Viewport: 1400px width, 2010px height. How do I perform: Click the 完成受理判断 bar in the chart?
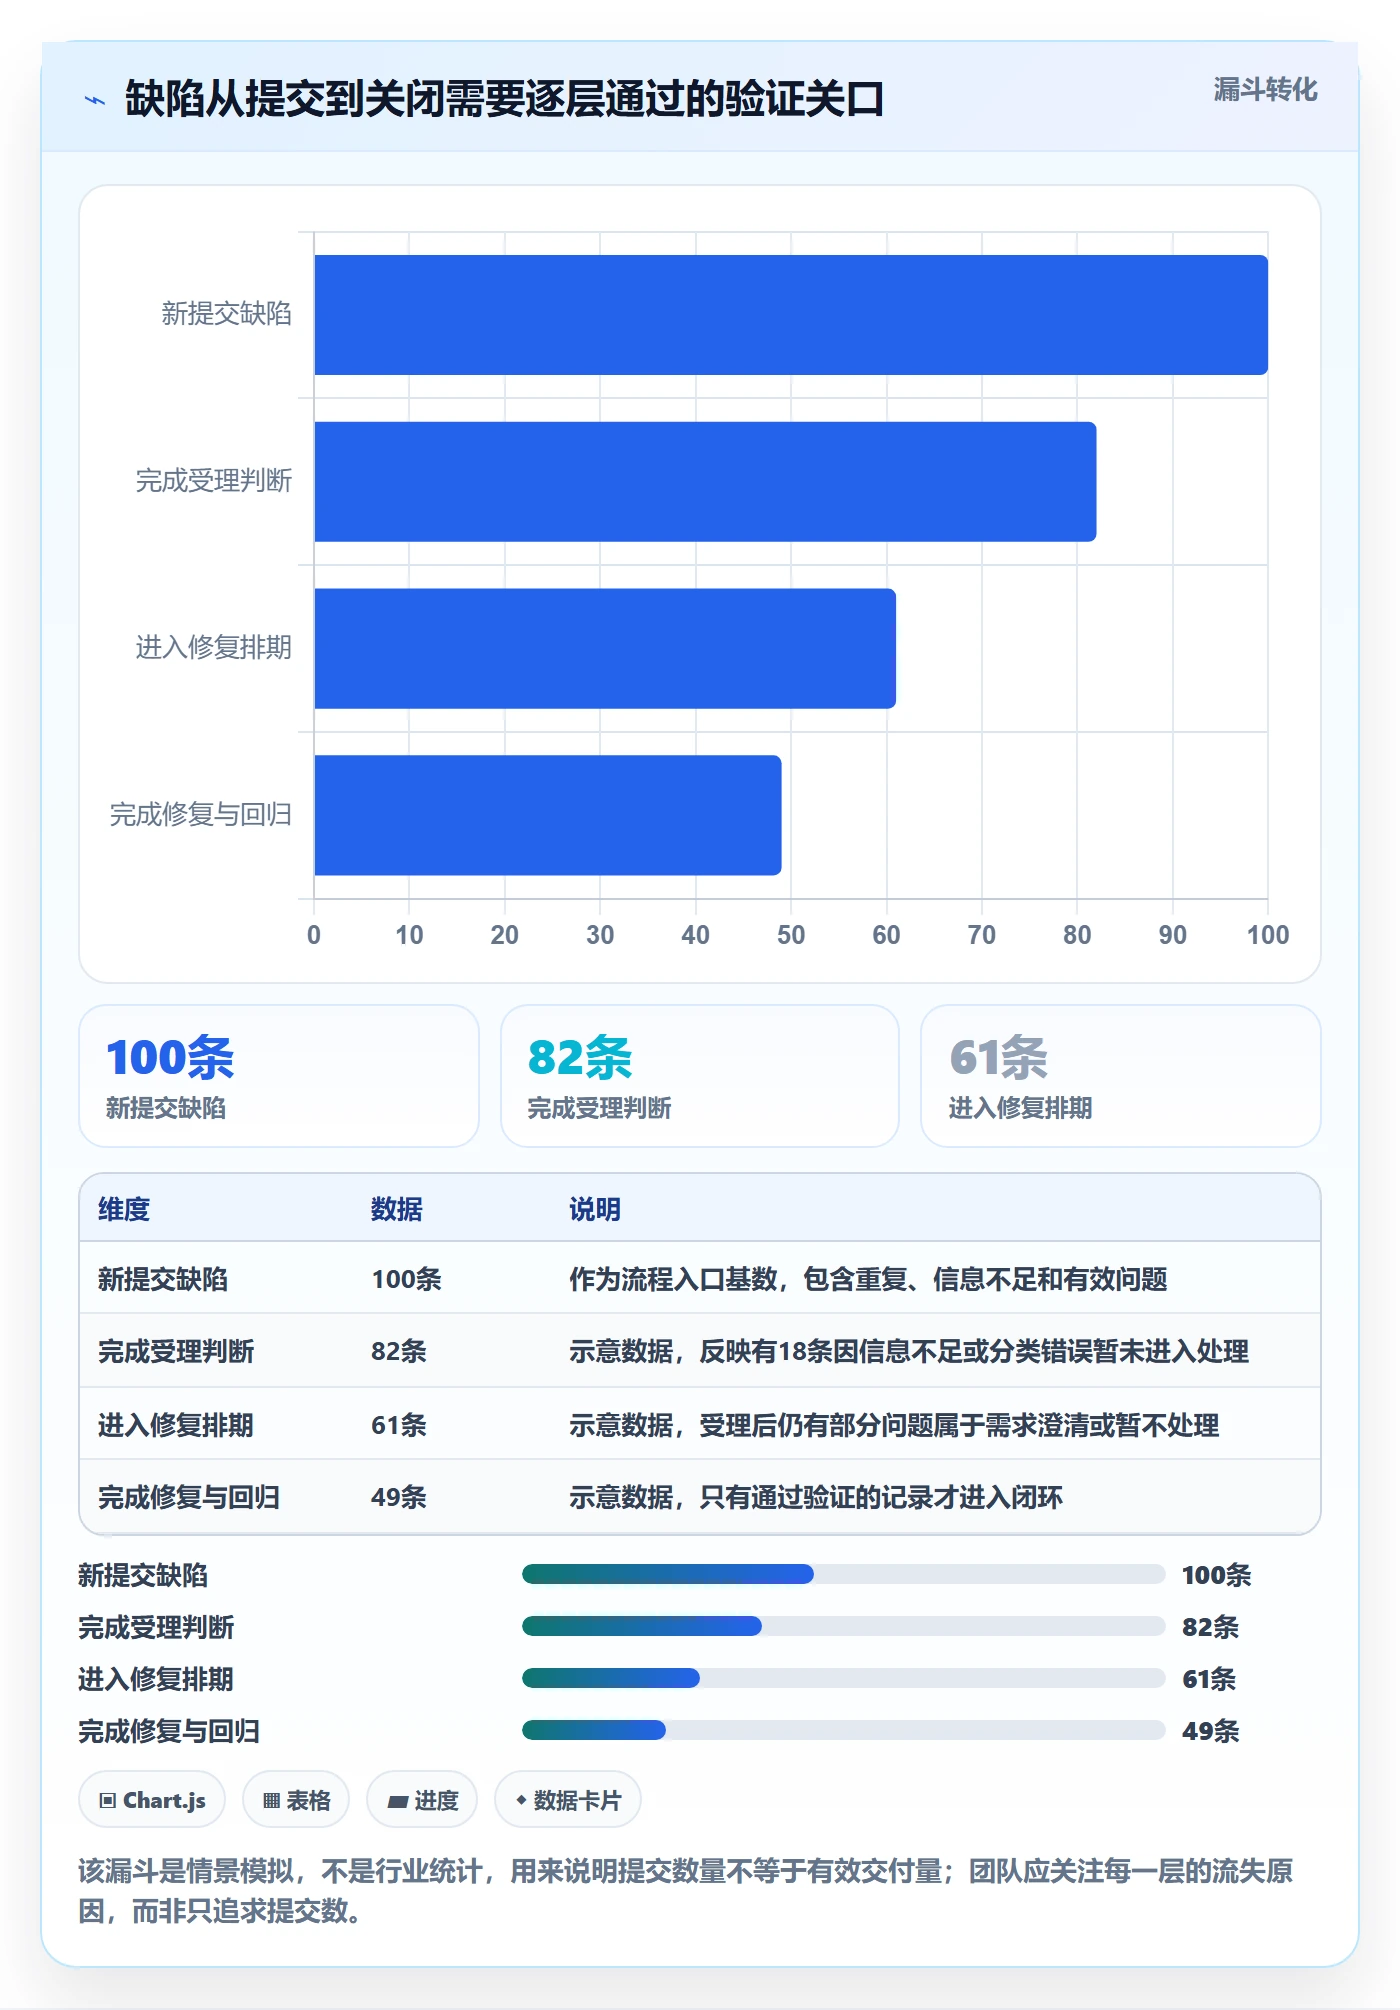click(705, 482)
